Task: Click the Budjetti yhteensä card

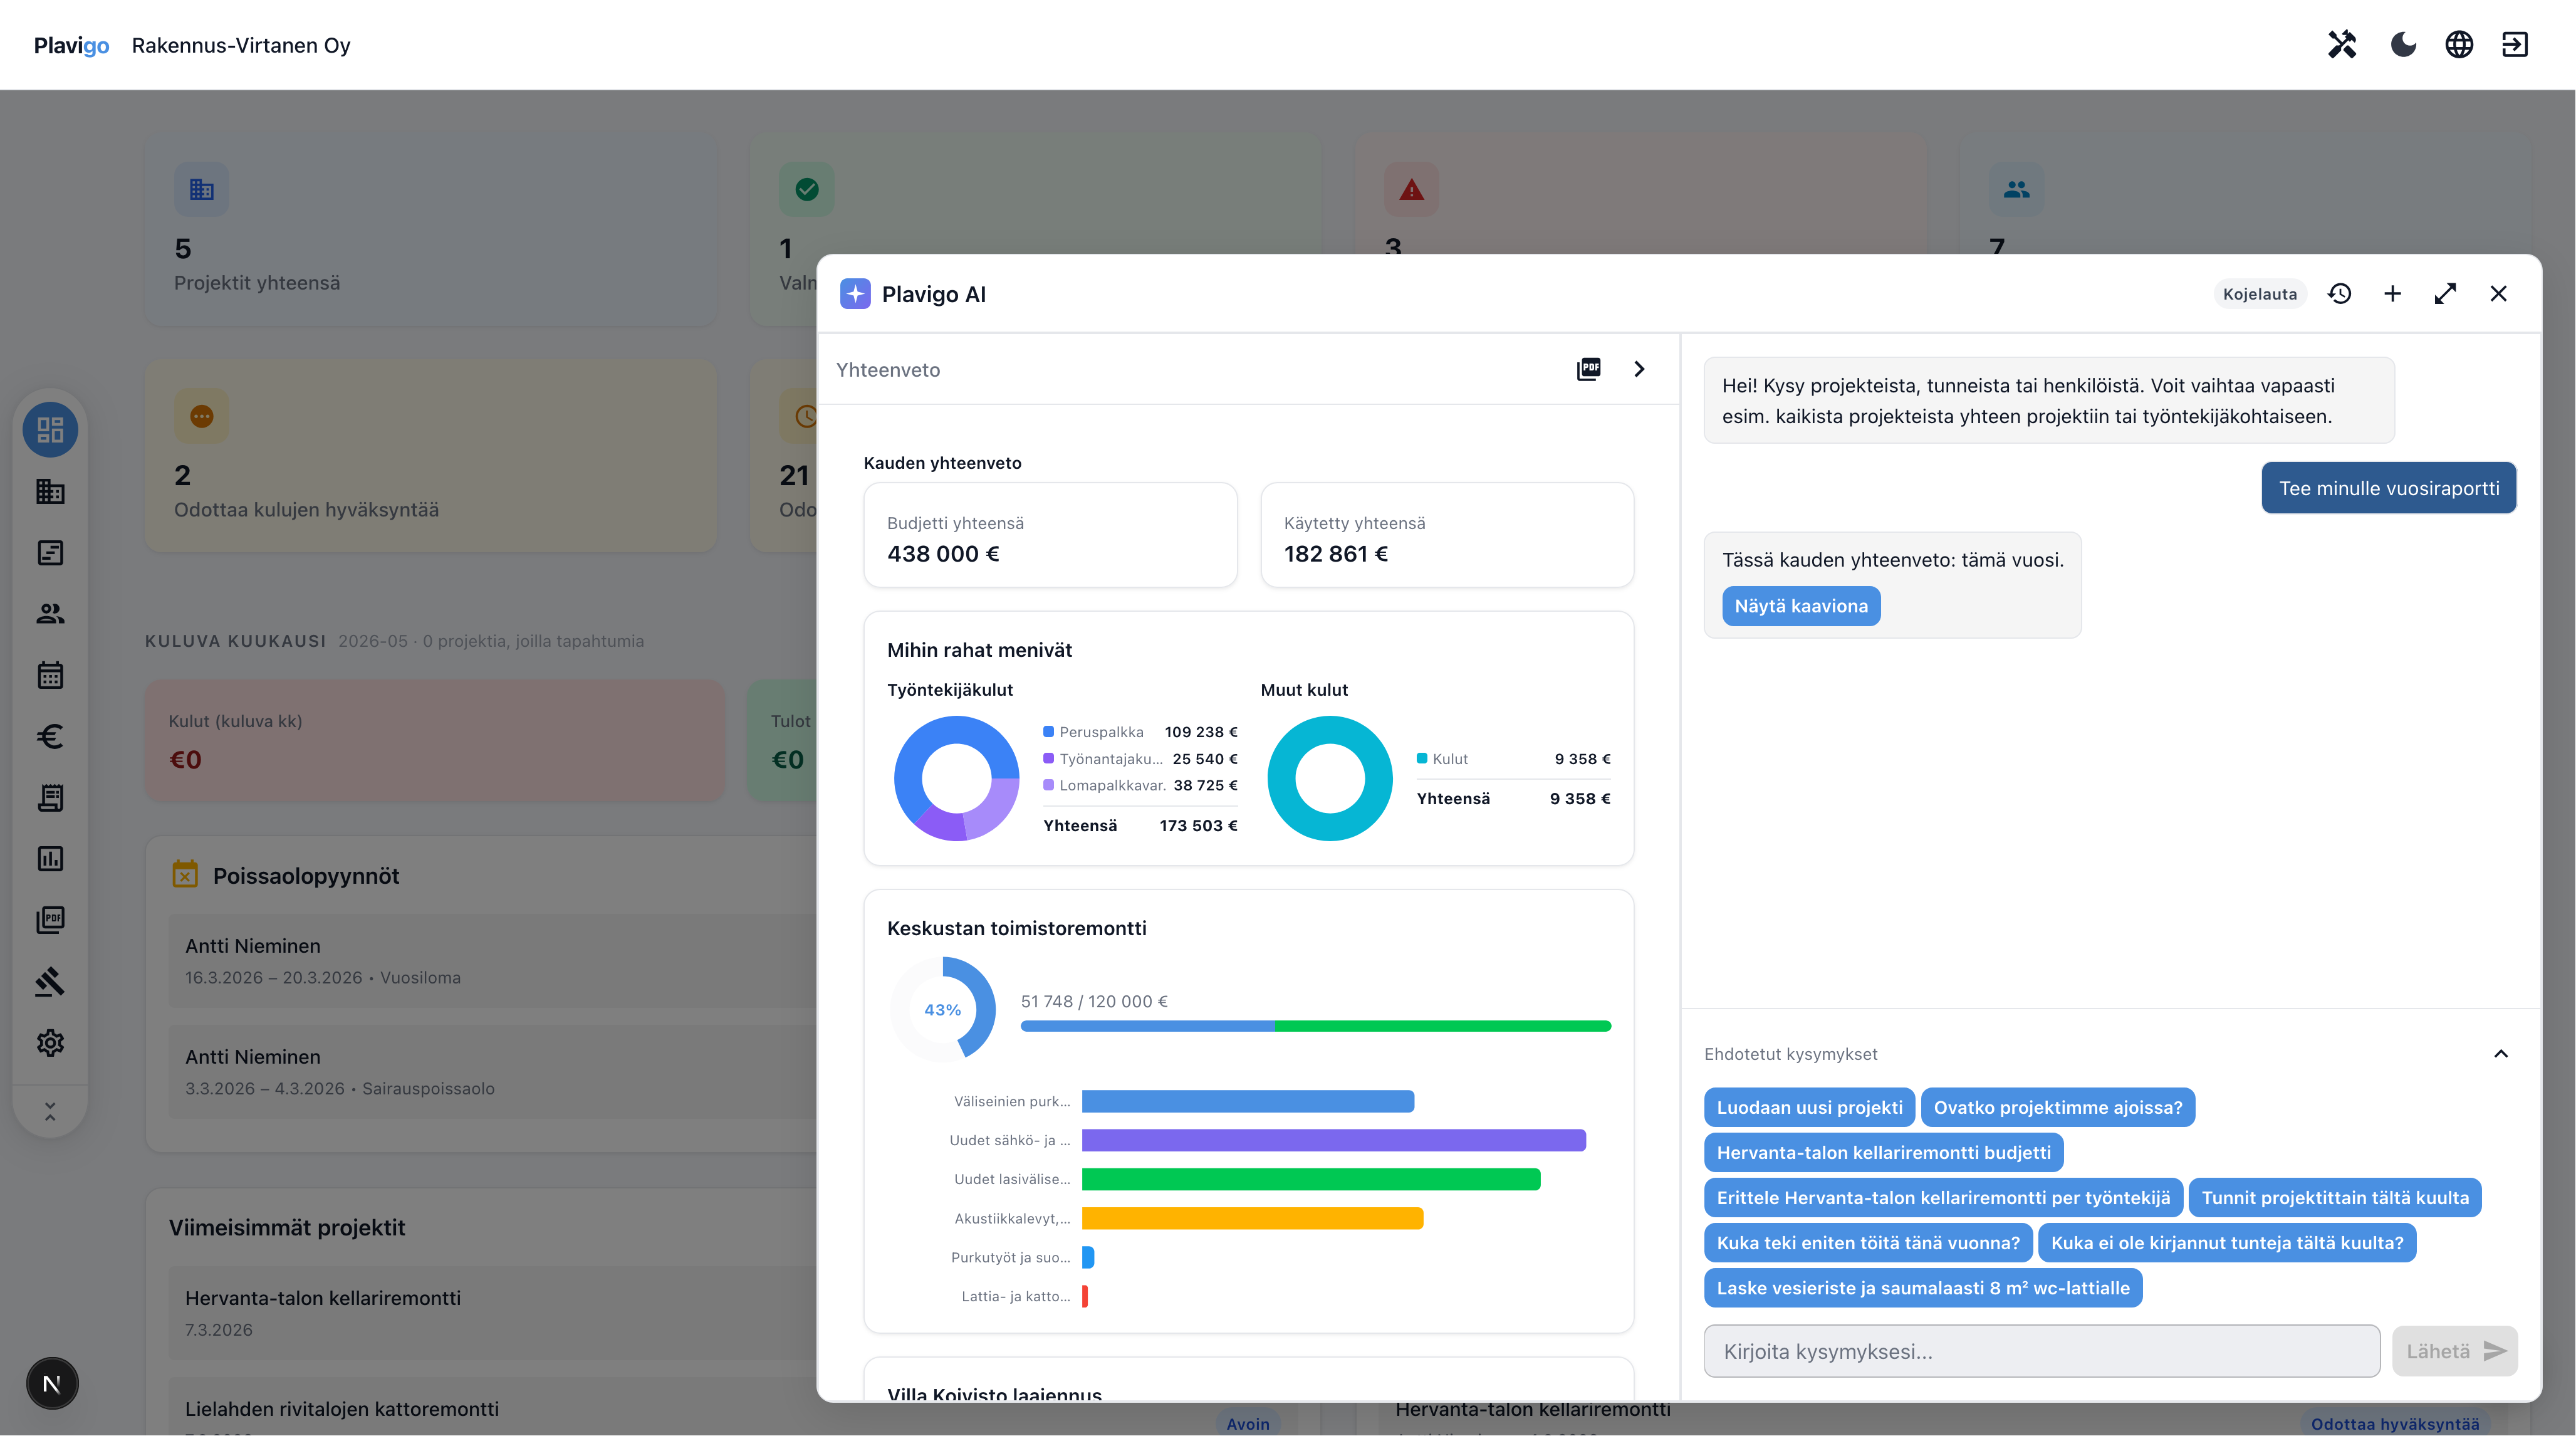Action: (1050, 535)
